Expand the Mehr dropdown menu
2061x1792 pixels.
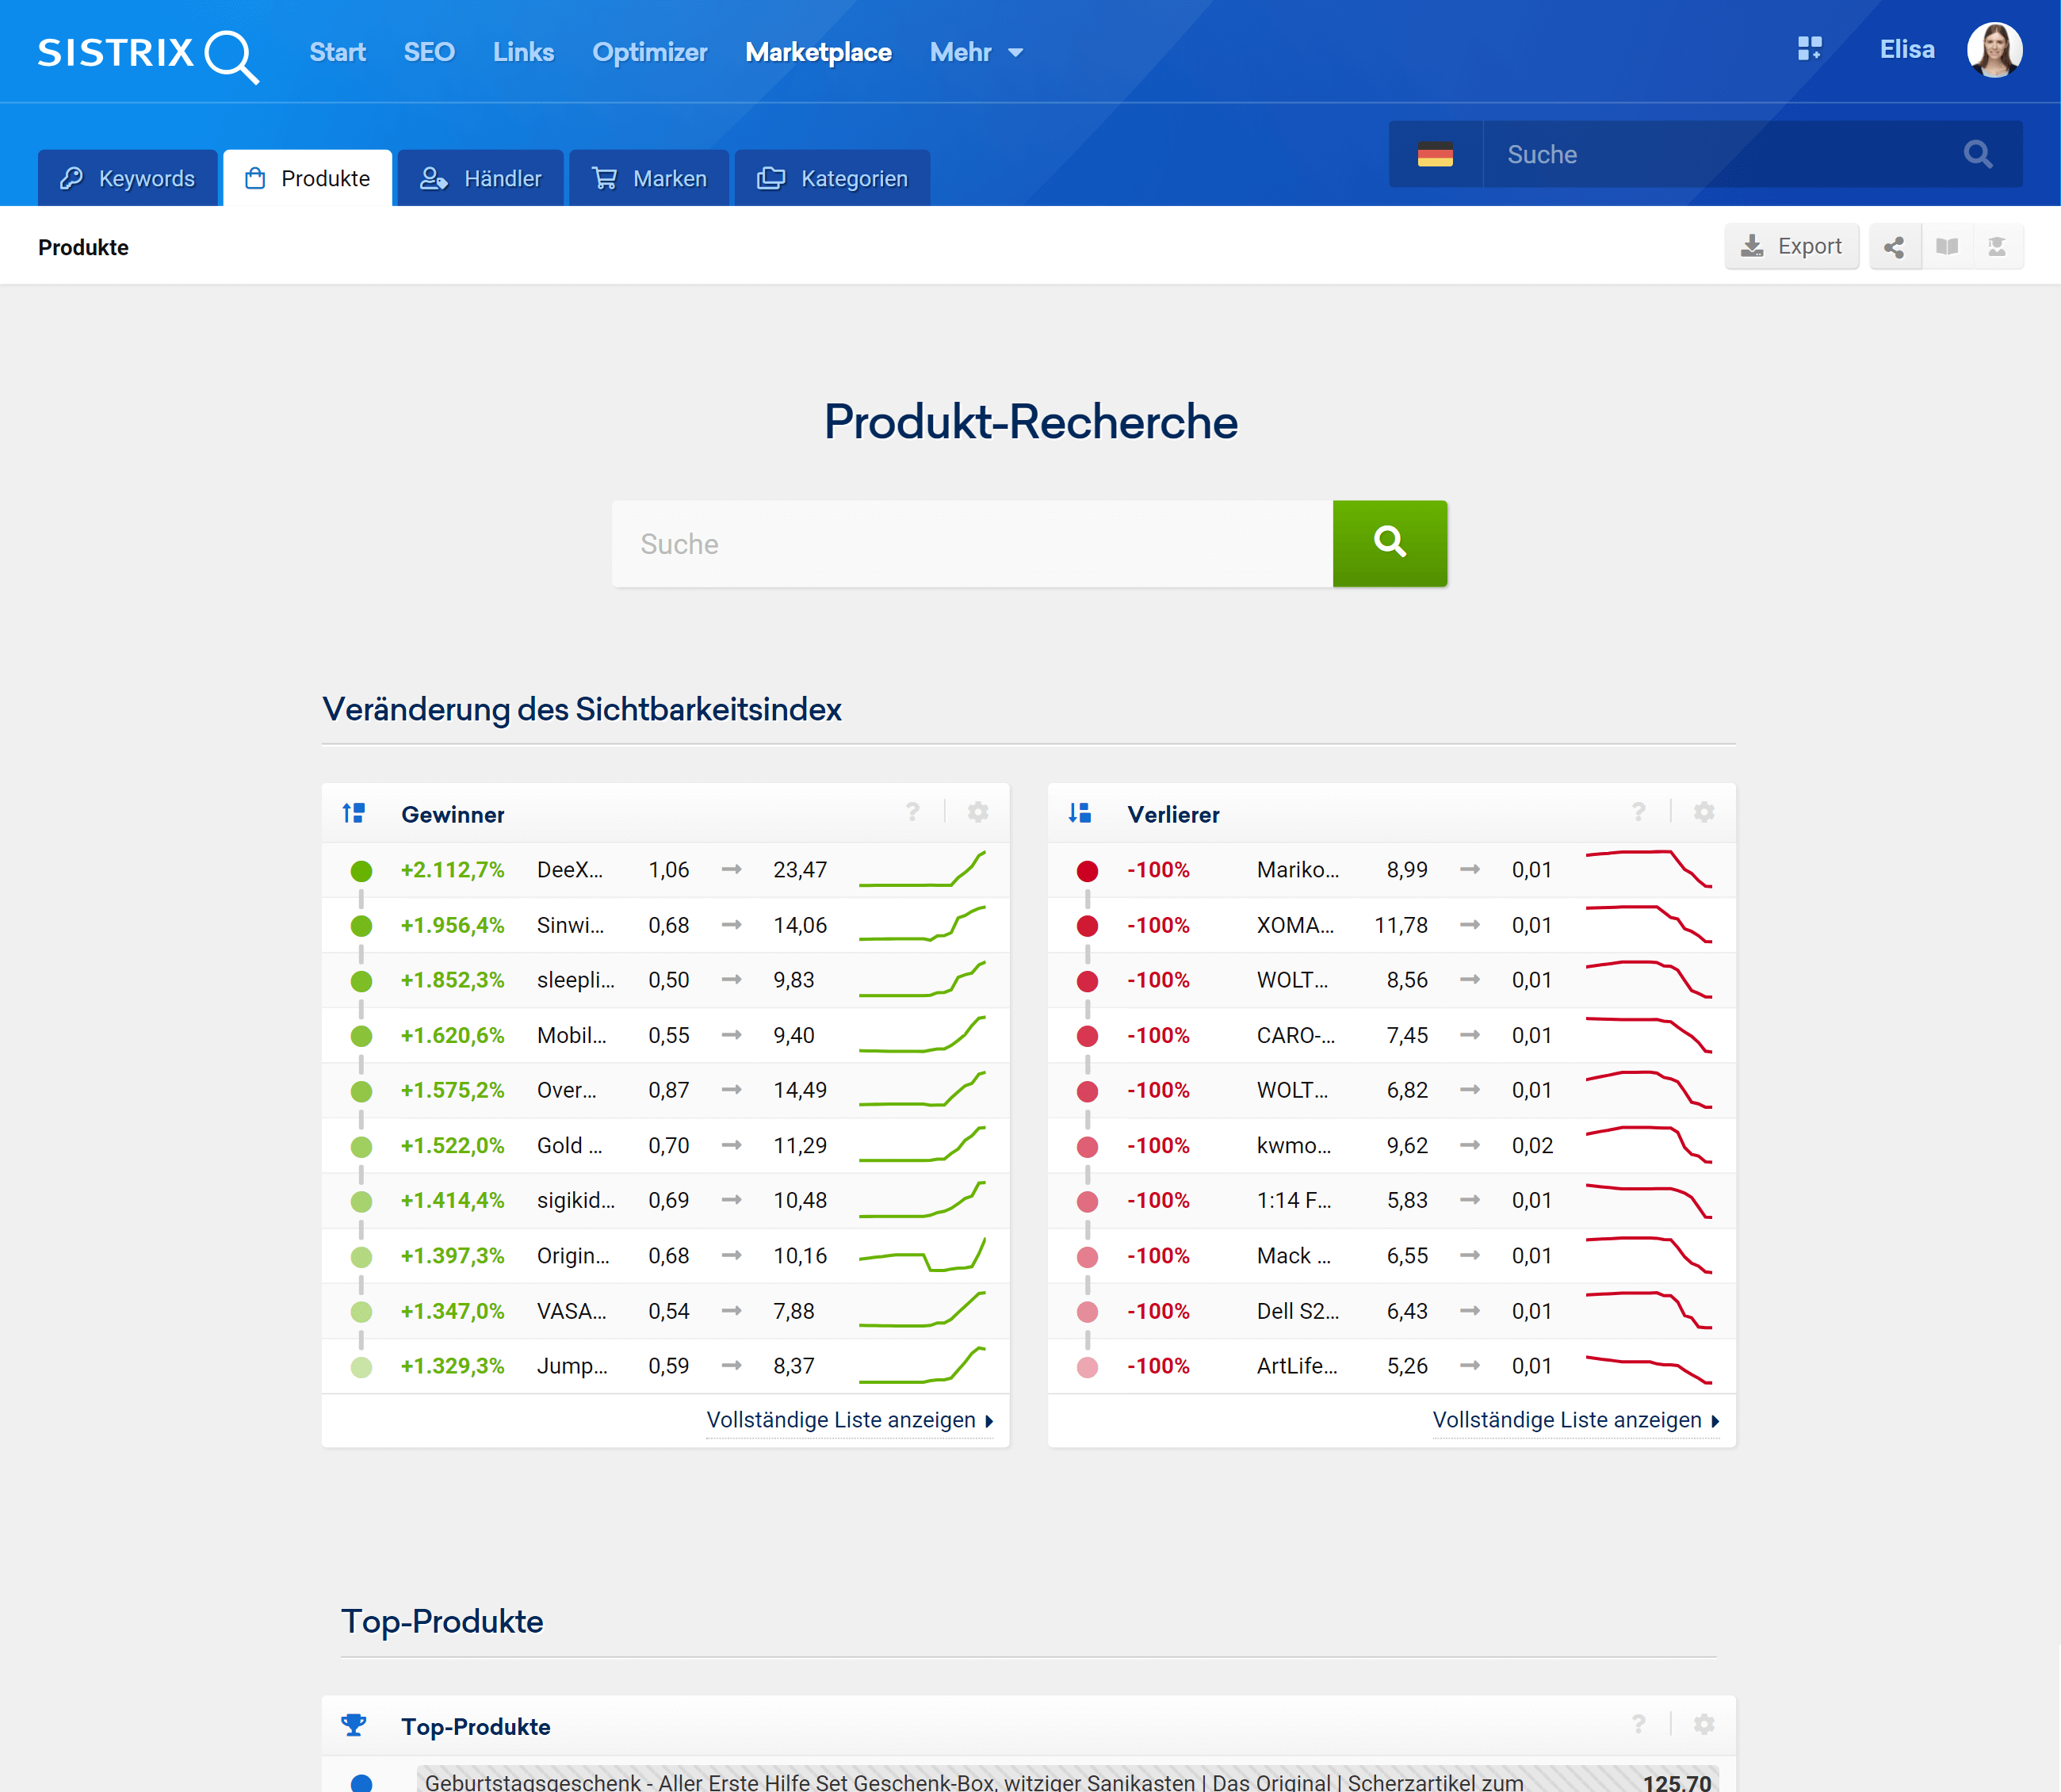(x=976, y=52)
